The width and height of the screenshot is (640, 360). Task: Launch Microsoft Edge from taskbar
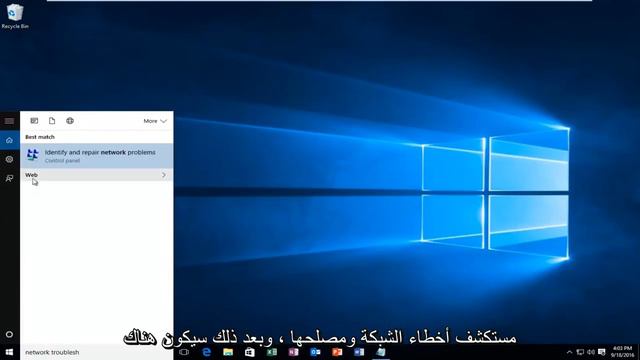click(207, 352)
